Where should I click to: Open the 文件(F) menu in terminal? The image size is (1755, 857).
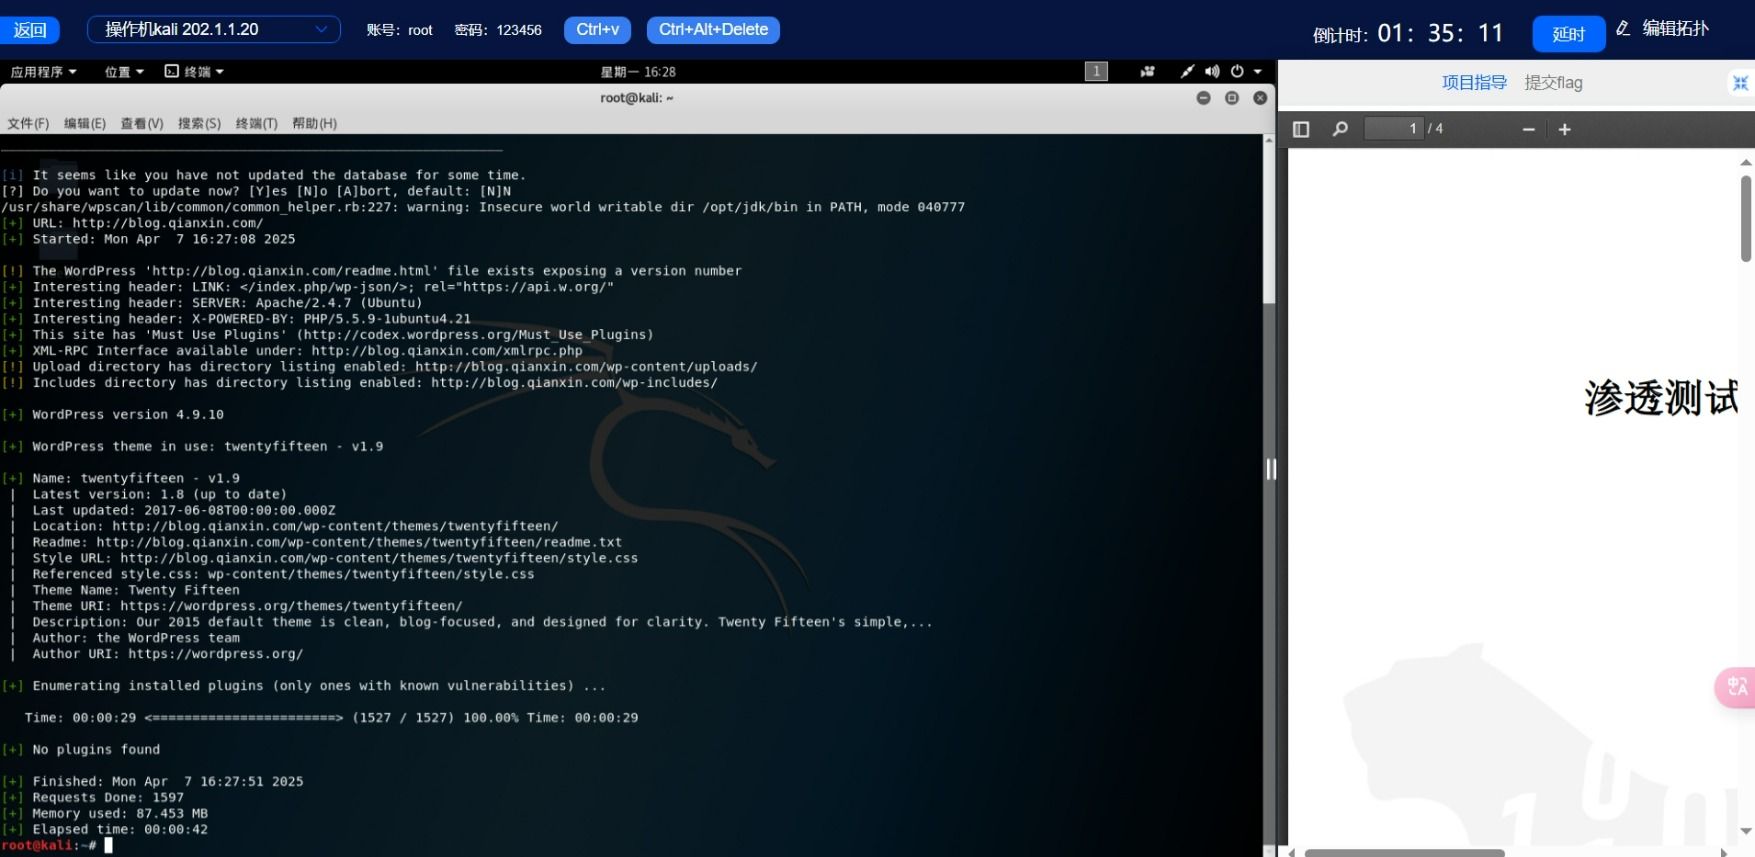point(28,124)
